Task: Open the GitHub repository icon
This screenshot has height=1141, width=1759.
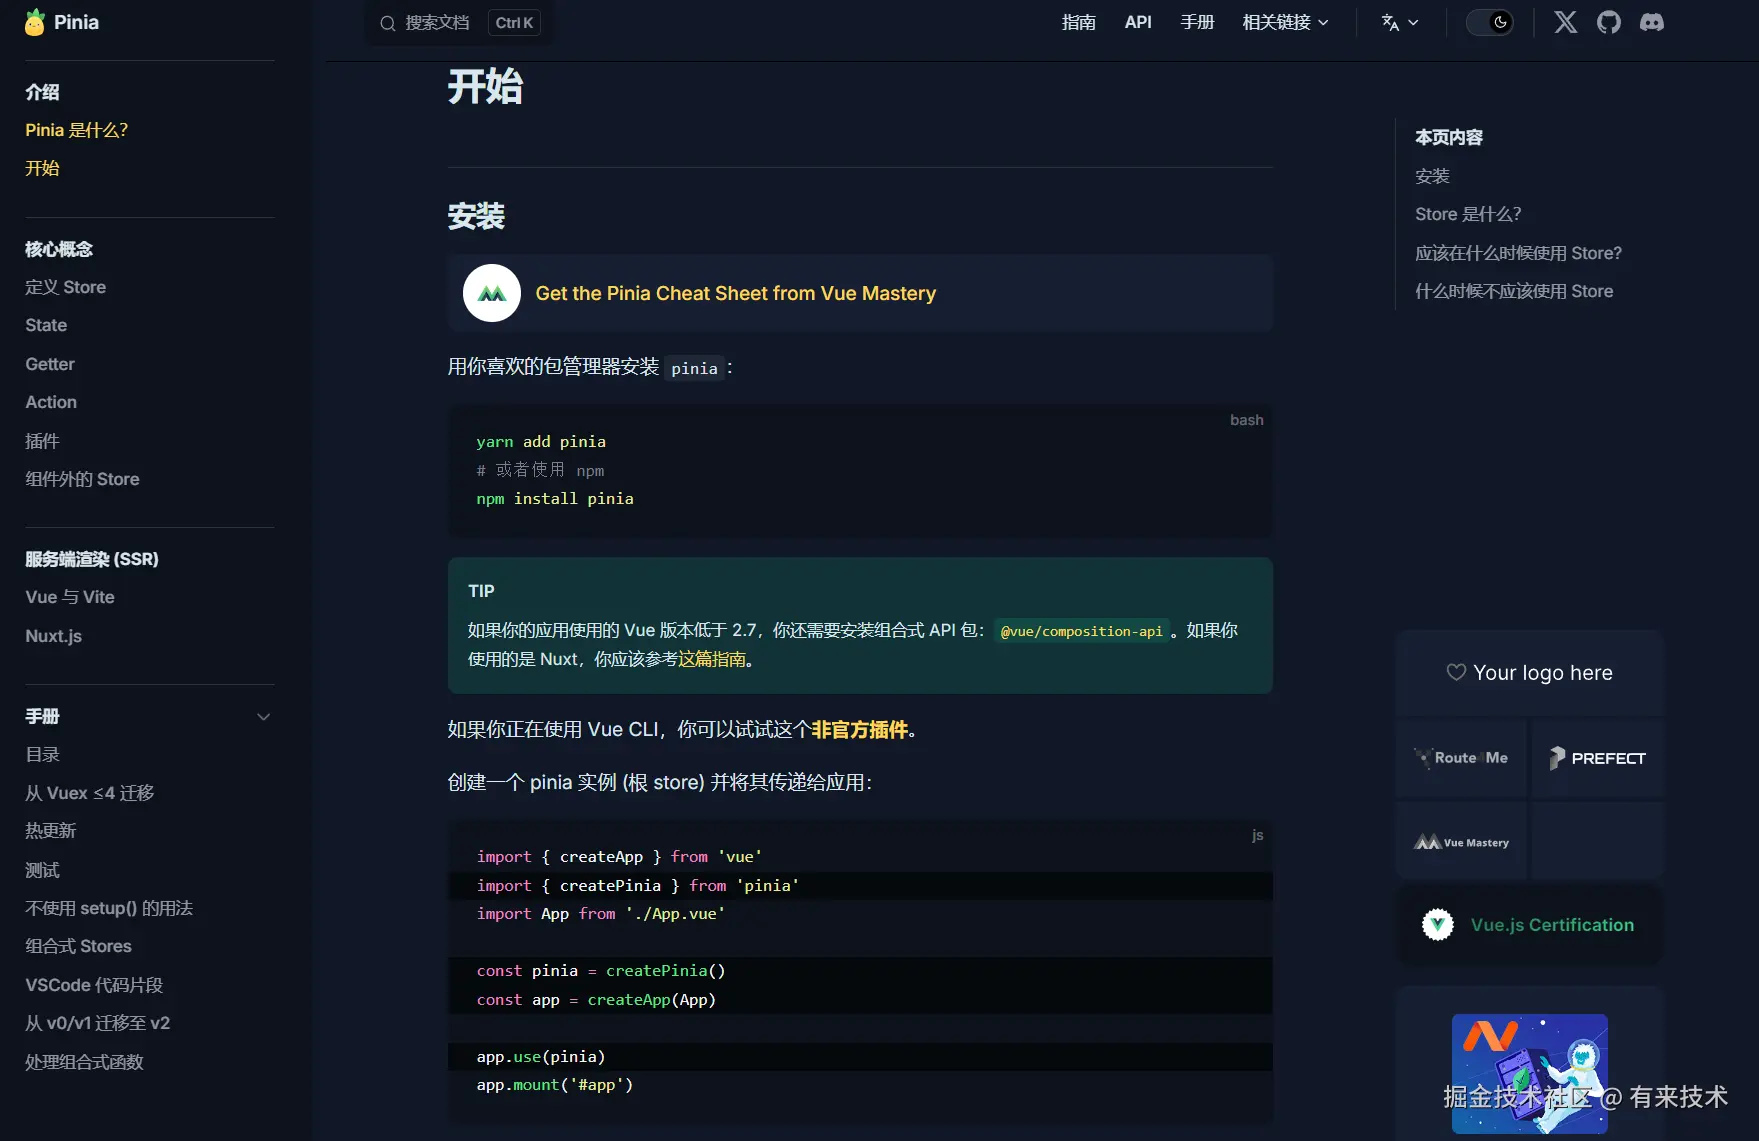Action: point(1609,22)
